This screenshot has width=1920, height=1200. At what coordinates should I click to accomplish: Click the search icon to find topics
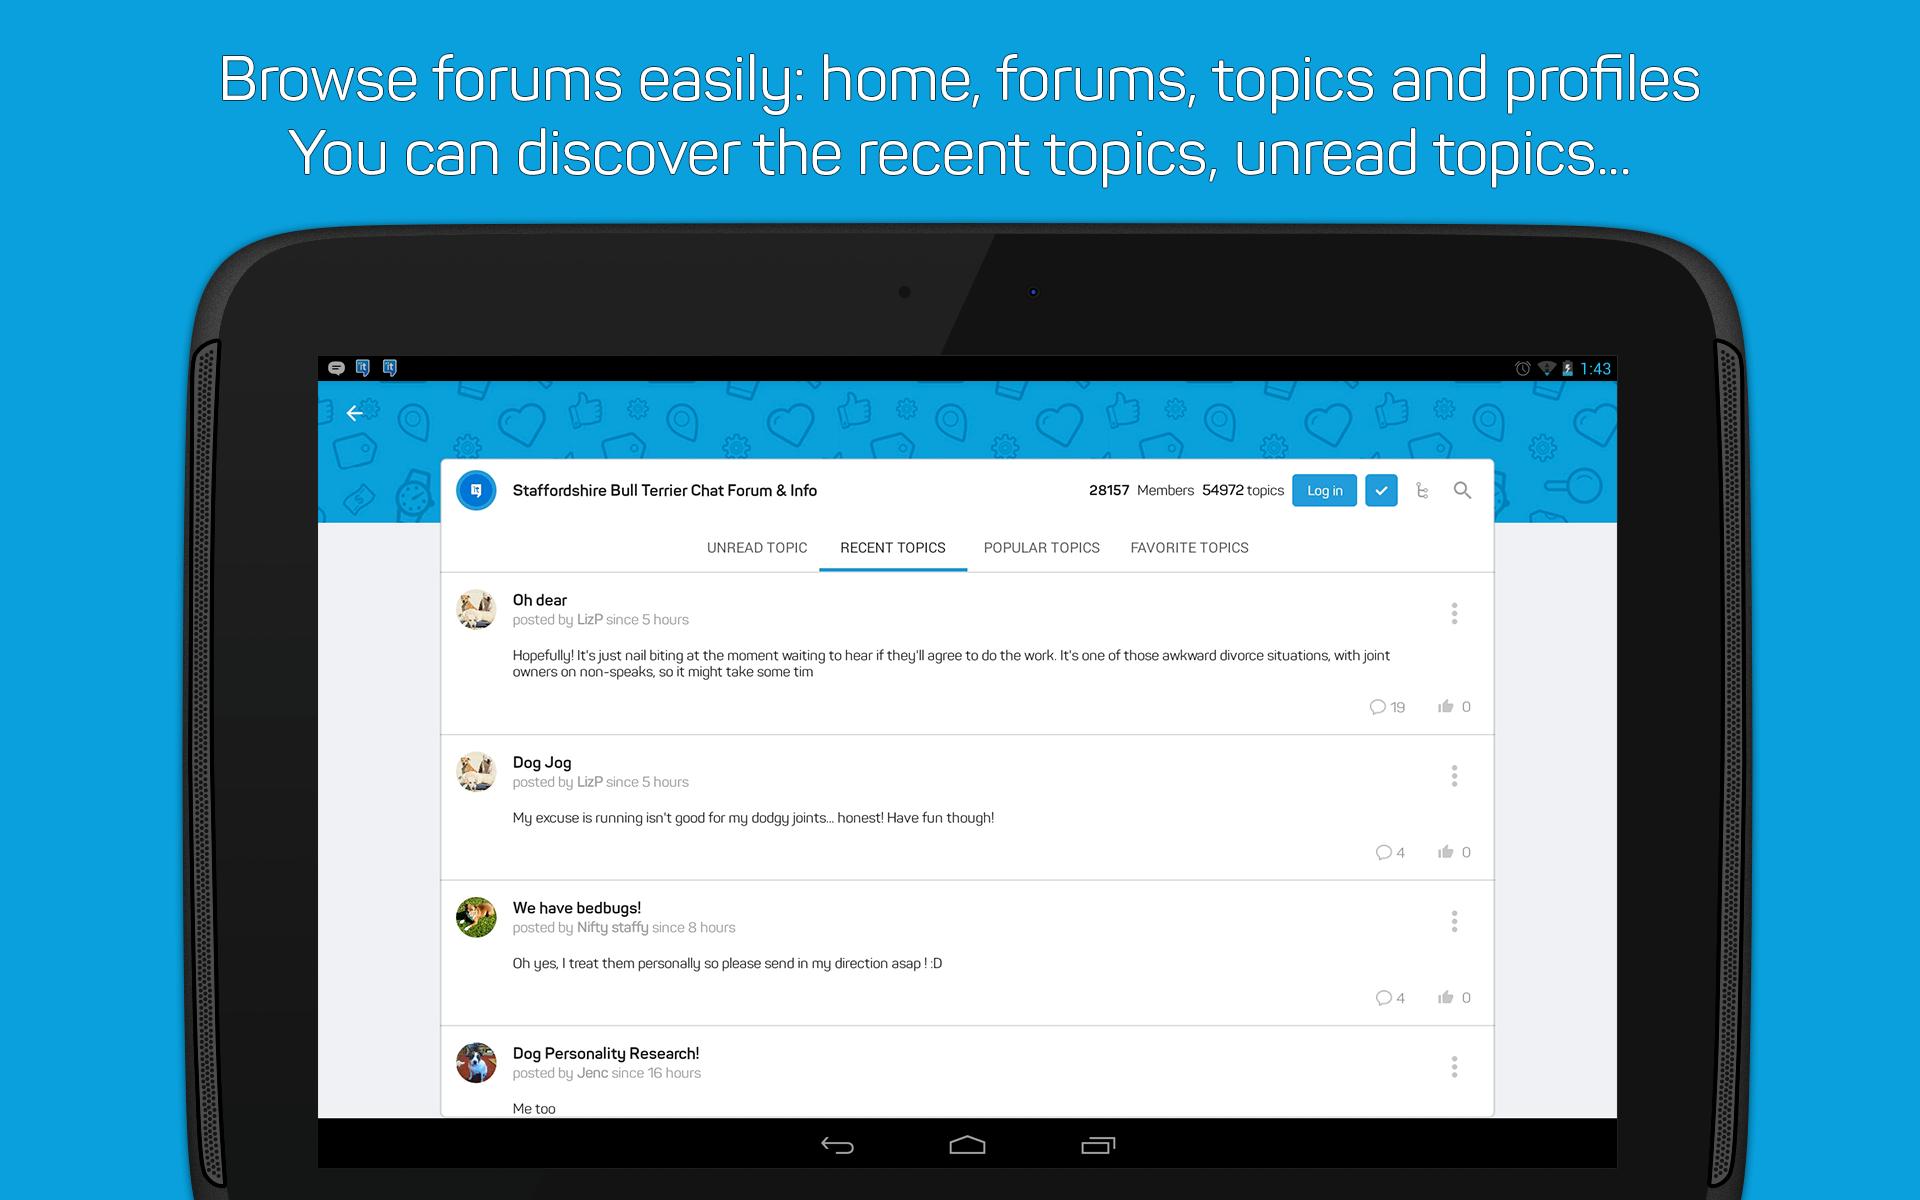pos(1461,491)
